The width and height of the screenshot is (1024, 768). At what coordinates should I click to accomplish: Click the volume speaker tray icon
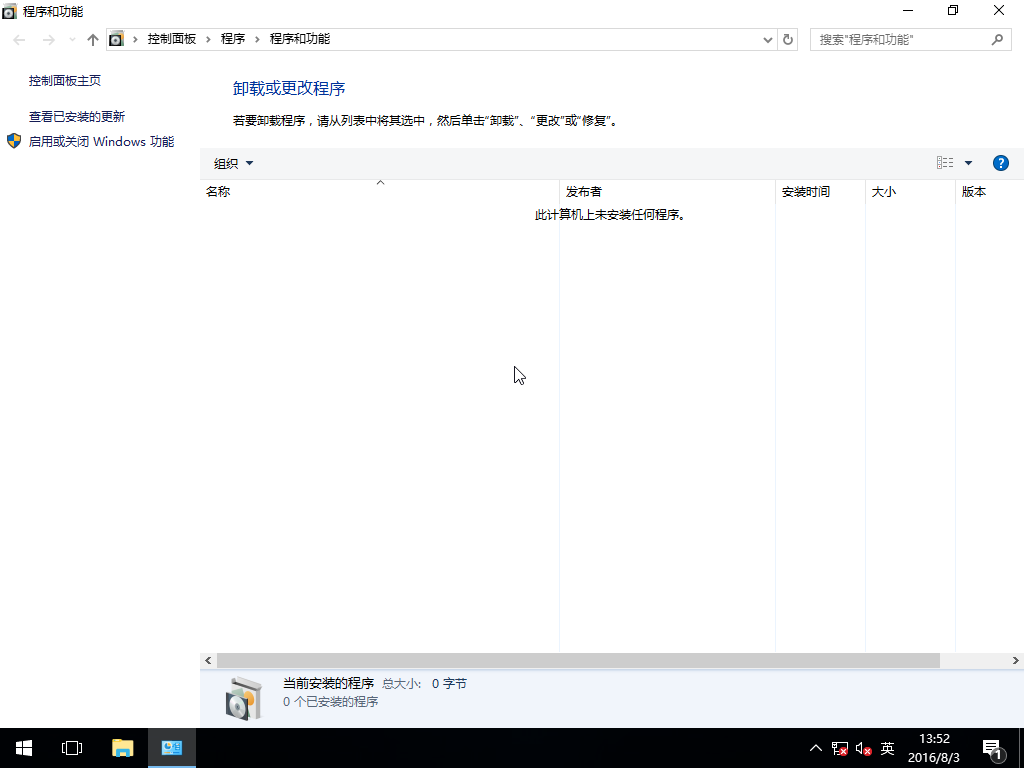[x=864, y=748]
